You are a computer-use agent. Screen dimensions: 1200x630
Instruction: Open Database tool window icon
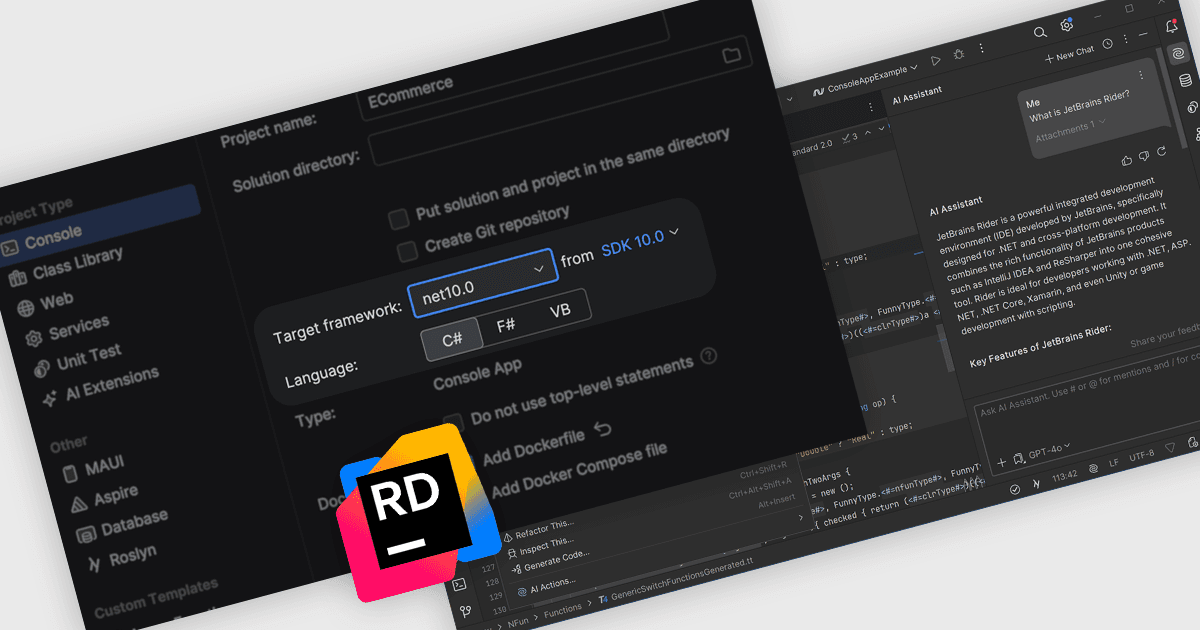pyautogui.click(x=1185, y=82)
